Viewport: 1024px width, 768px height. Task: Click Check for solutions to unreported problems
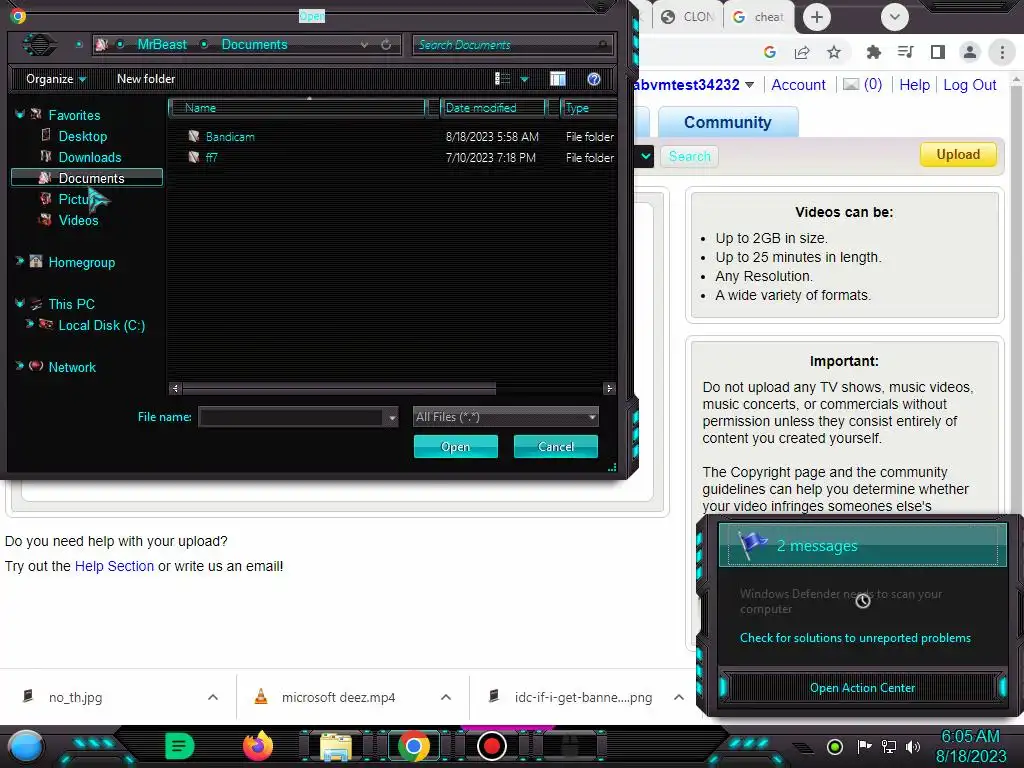tap(855, 638)
